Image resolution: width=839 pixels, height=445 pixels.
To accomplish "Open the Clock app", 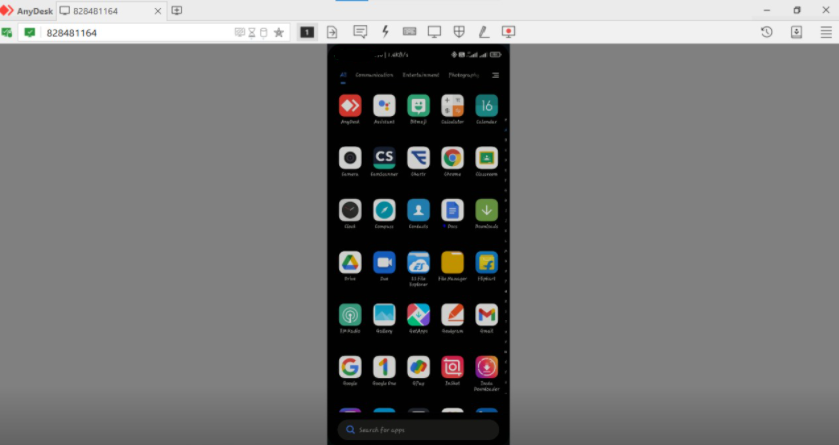I will (350, 210).
